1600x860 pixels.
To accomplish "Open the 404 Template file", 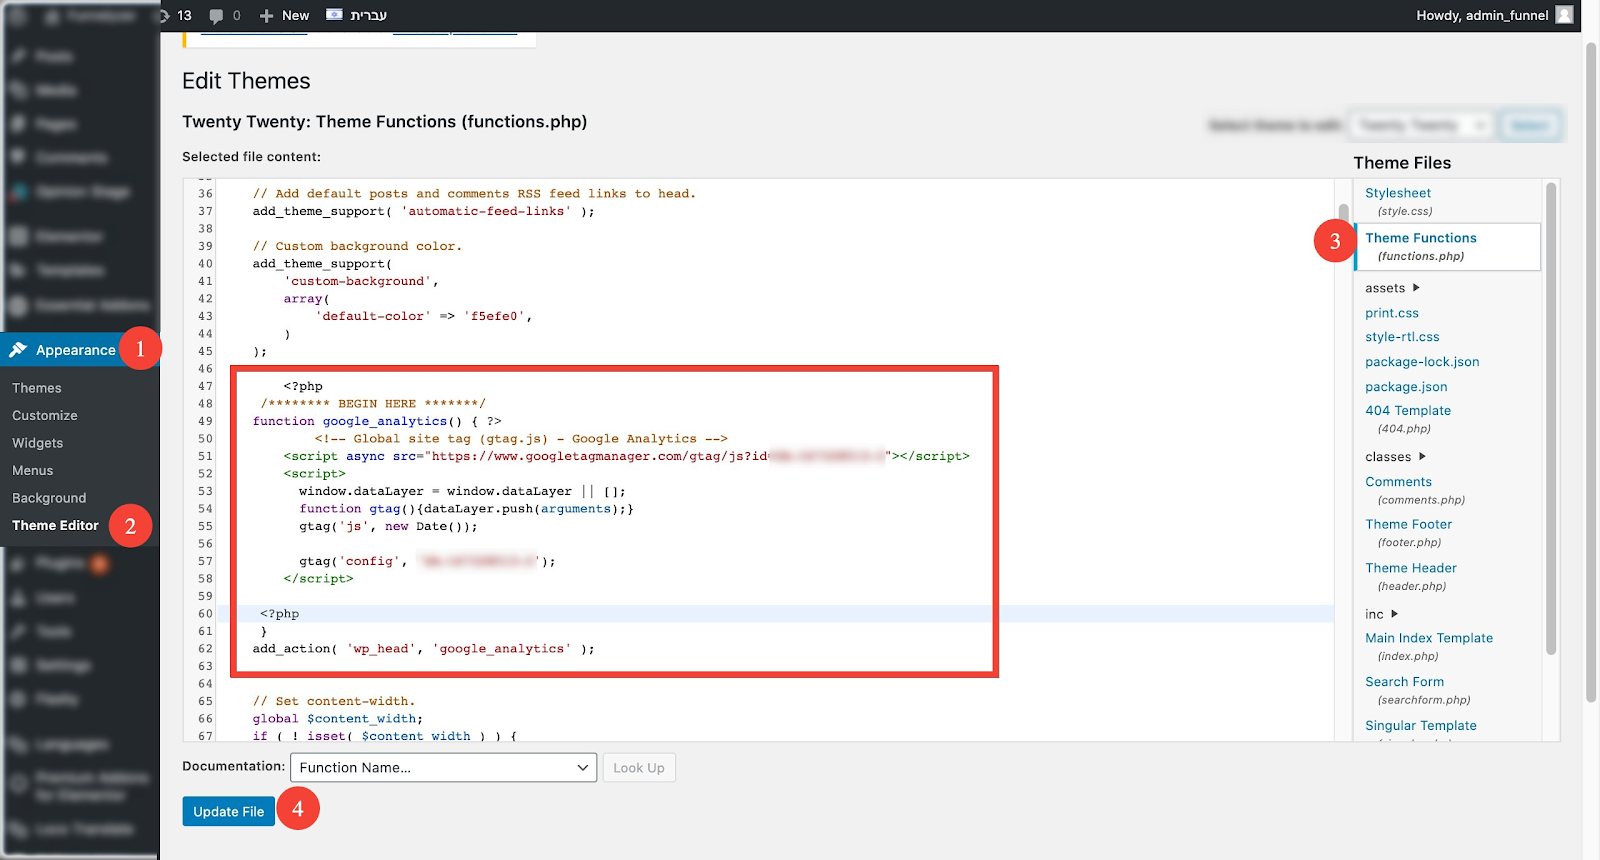I will (x=1408, y=411).
